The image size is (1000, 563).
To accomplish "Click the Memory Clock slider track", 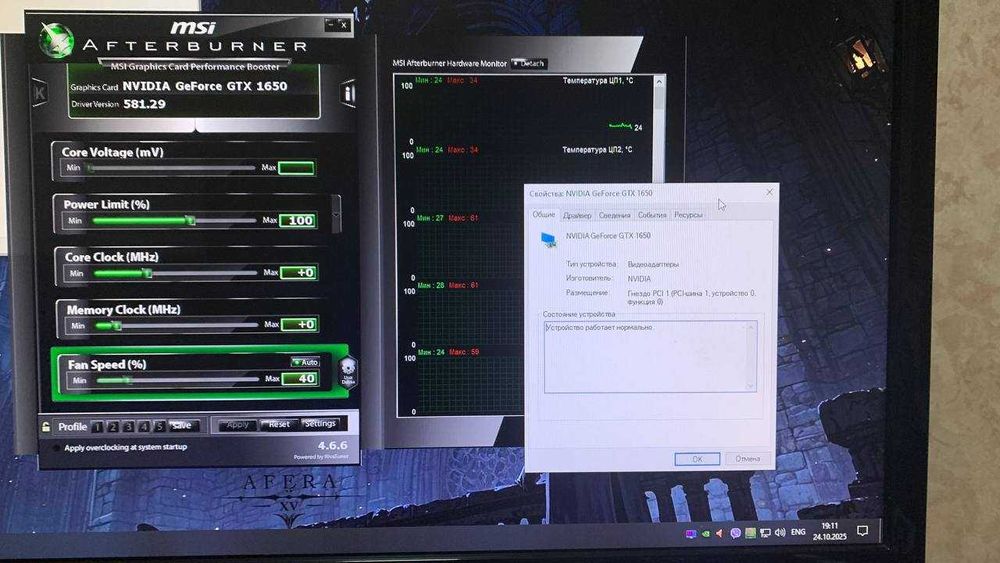I will point(177,325).
